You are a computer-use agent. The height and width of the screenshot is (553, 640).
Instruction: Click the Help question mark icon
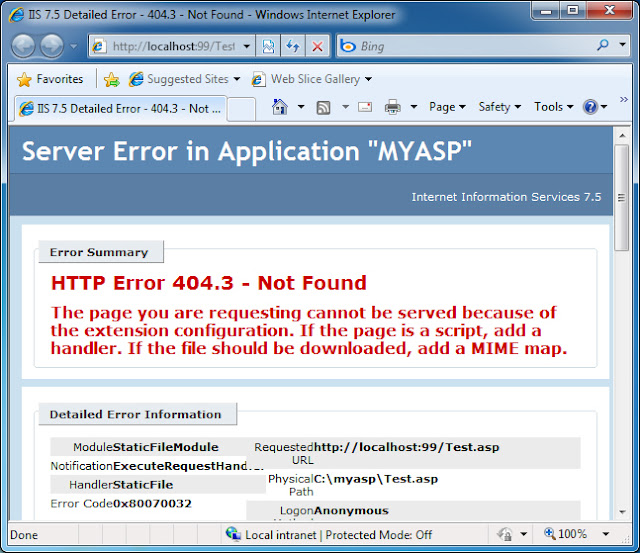coord(591,107)
